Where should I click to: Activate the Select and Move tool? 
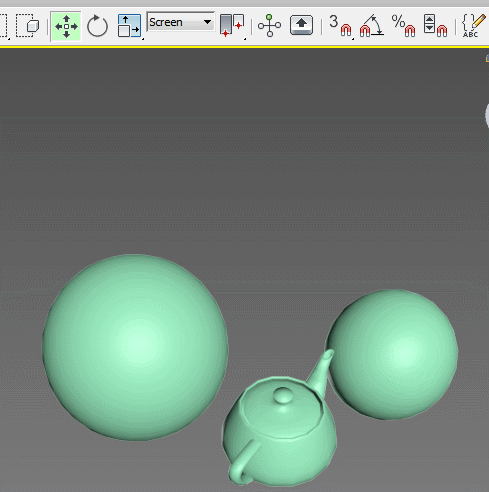[x=66, y=26]
